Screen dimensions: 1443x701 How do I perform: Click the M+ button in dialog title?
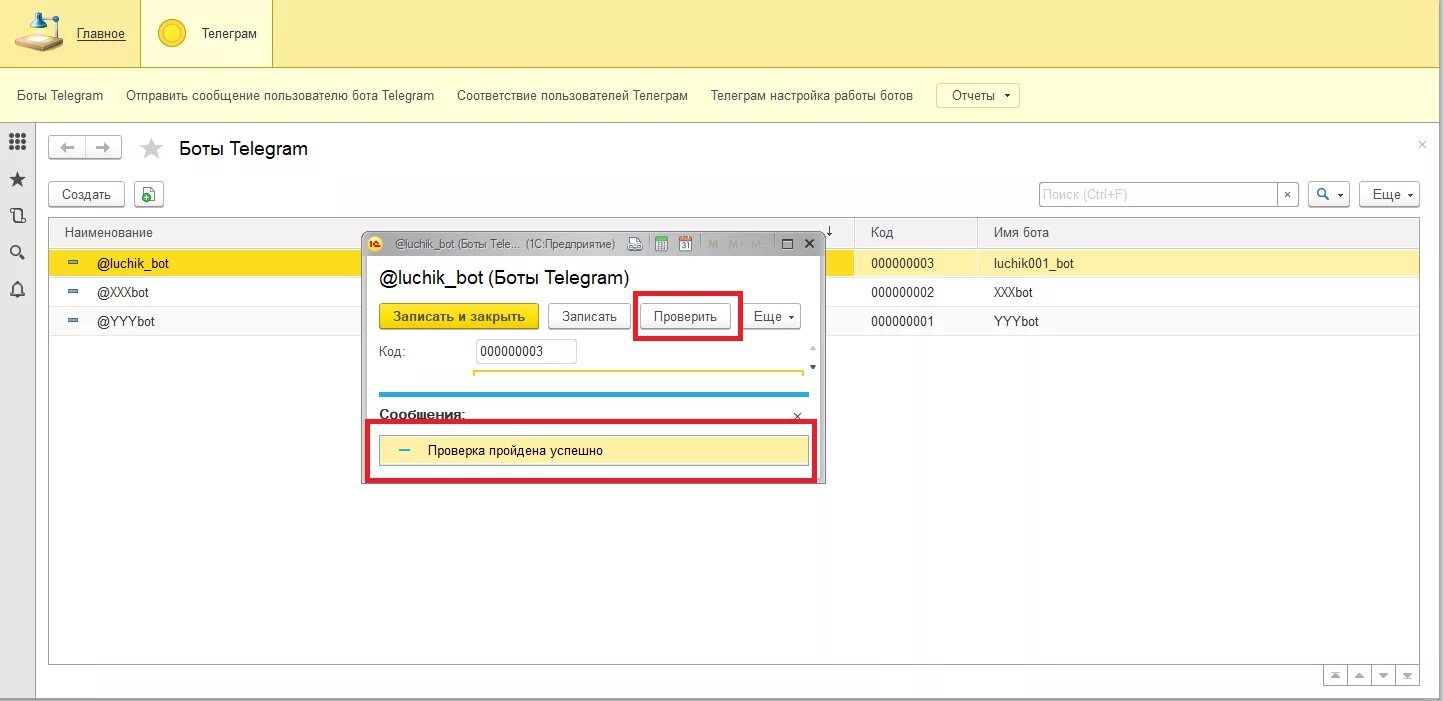736,243
